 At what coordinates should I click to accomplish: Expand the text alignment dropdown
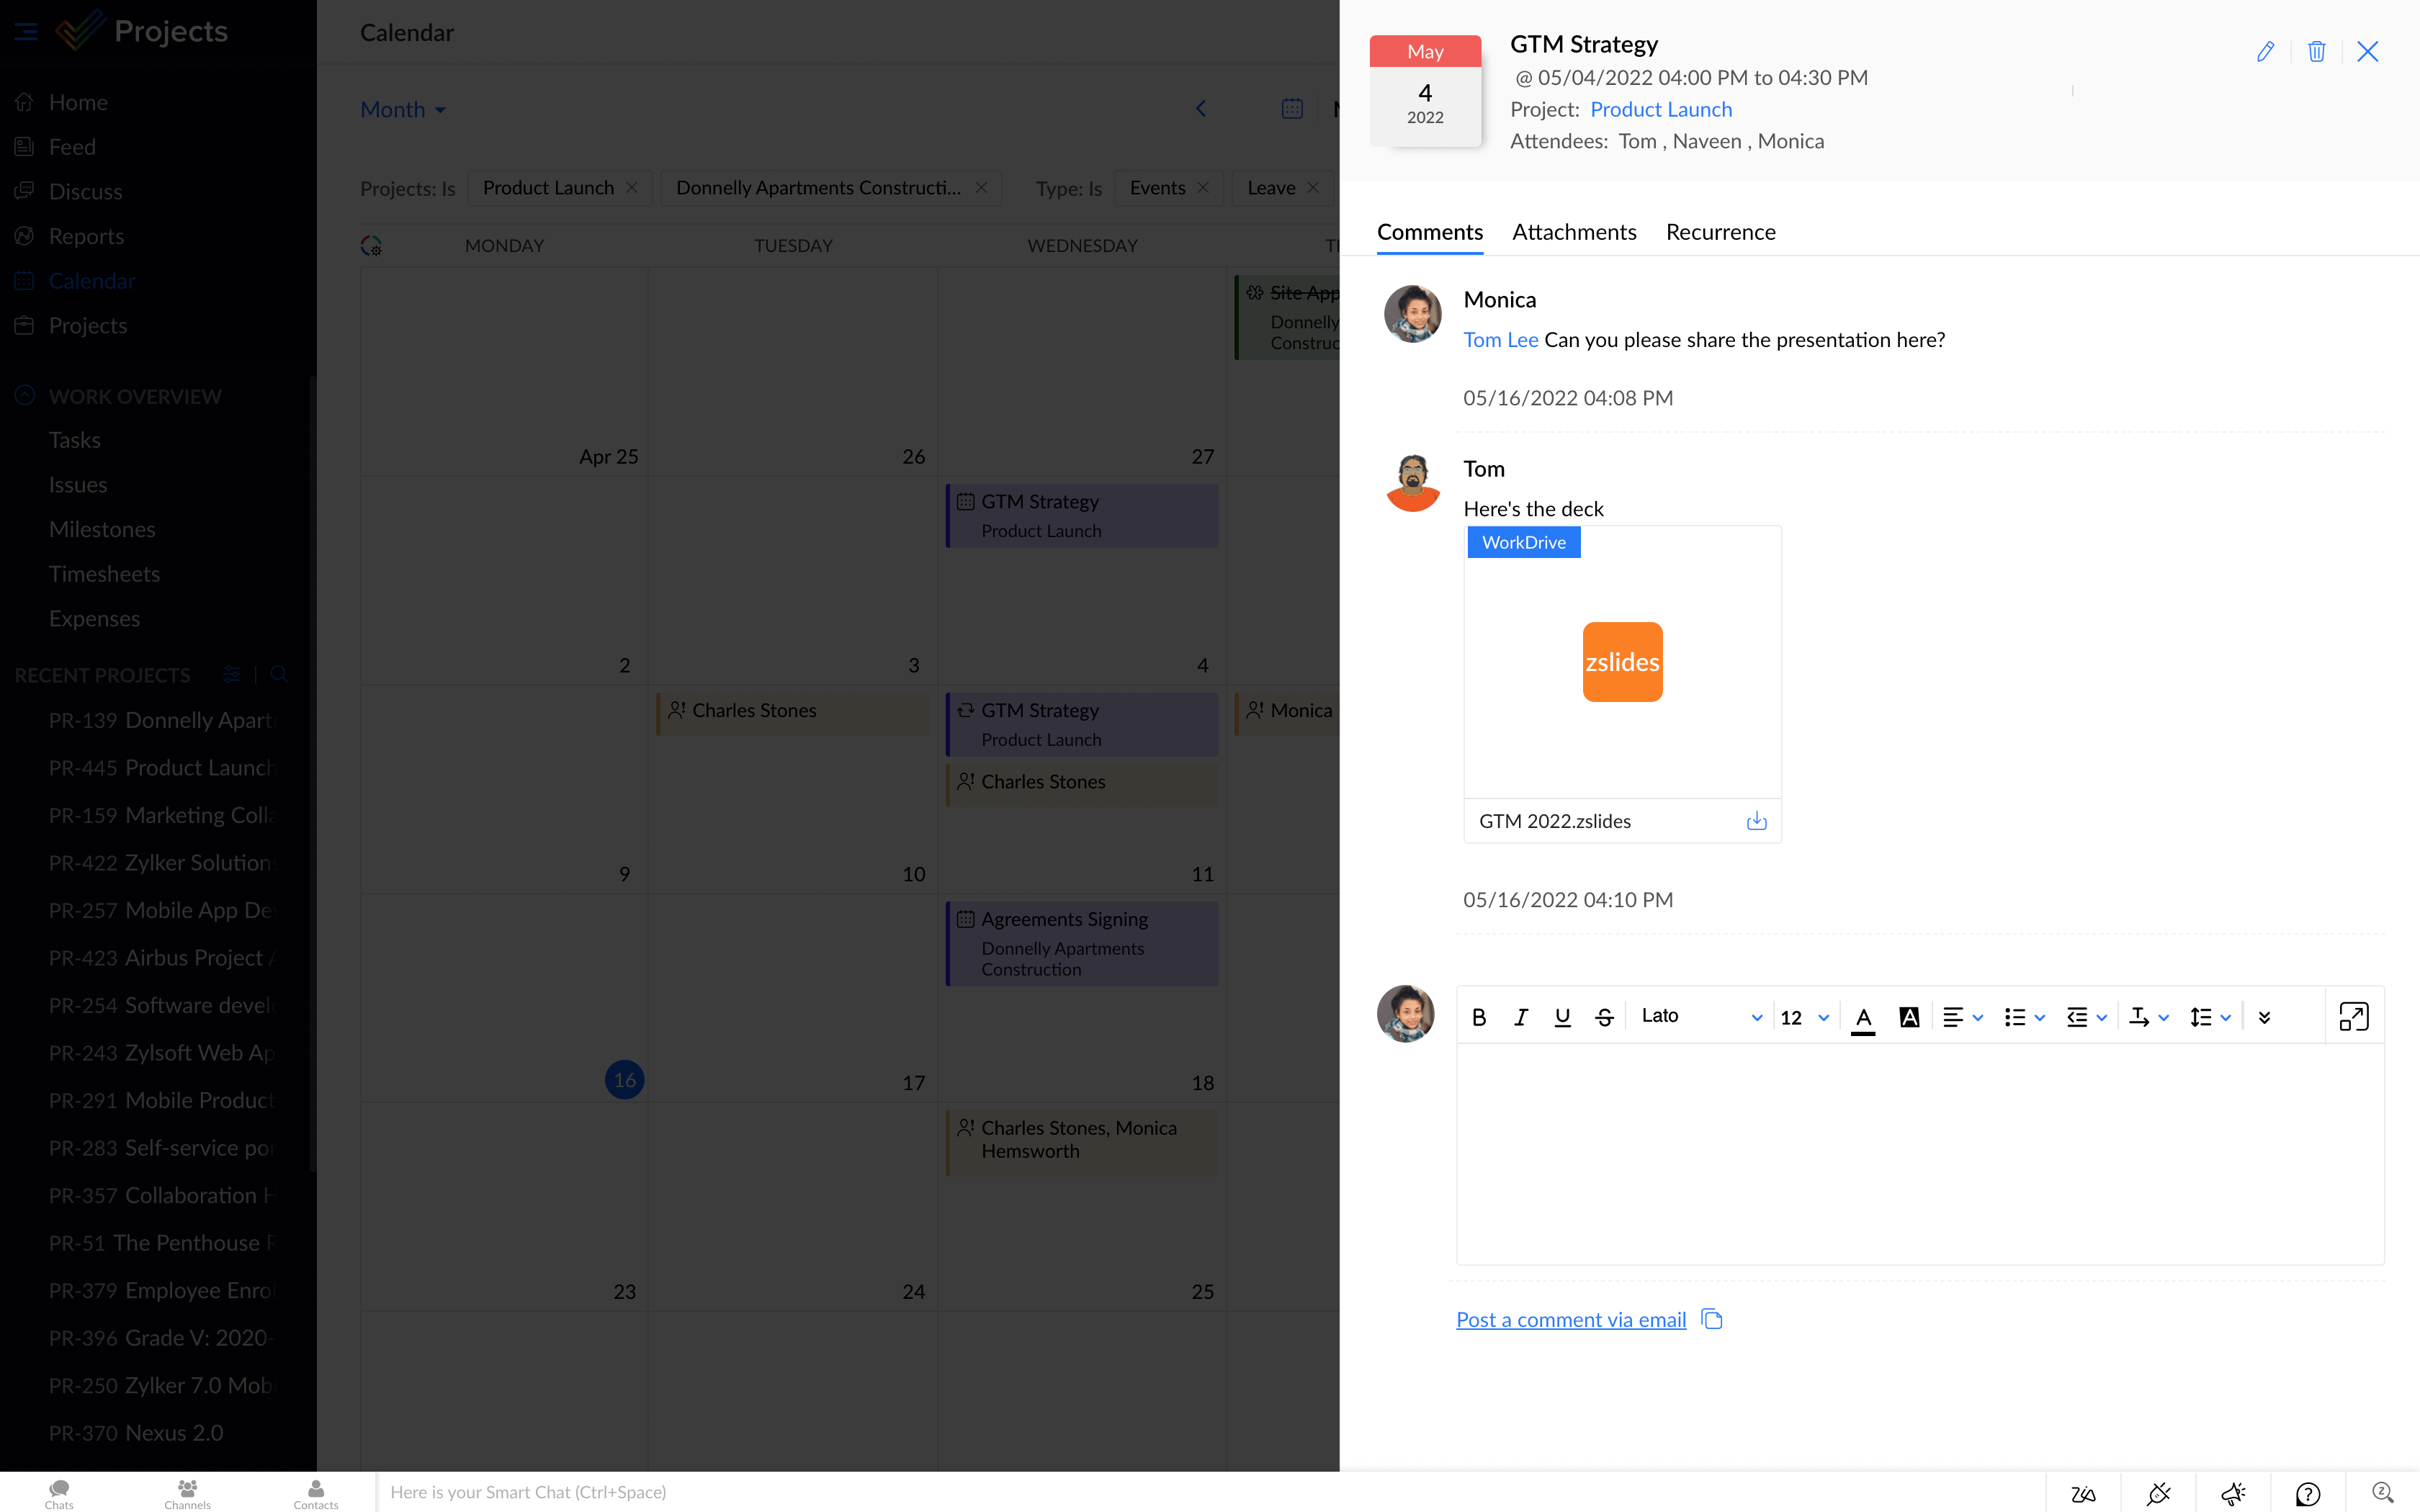pos(1962,1017)
